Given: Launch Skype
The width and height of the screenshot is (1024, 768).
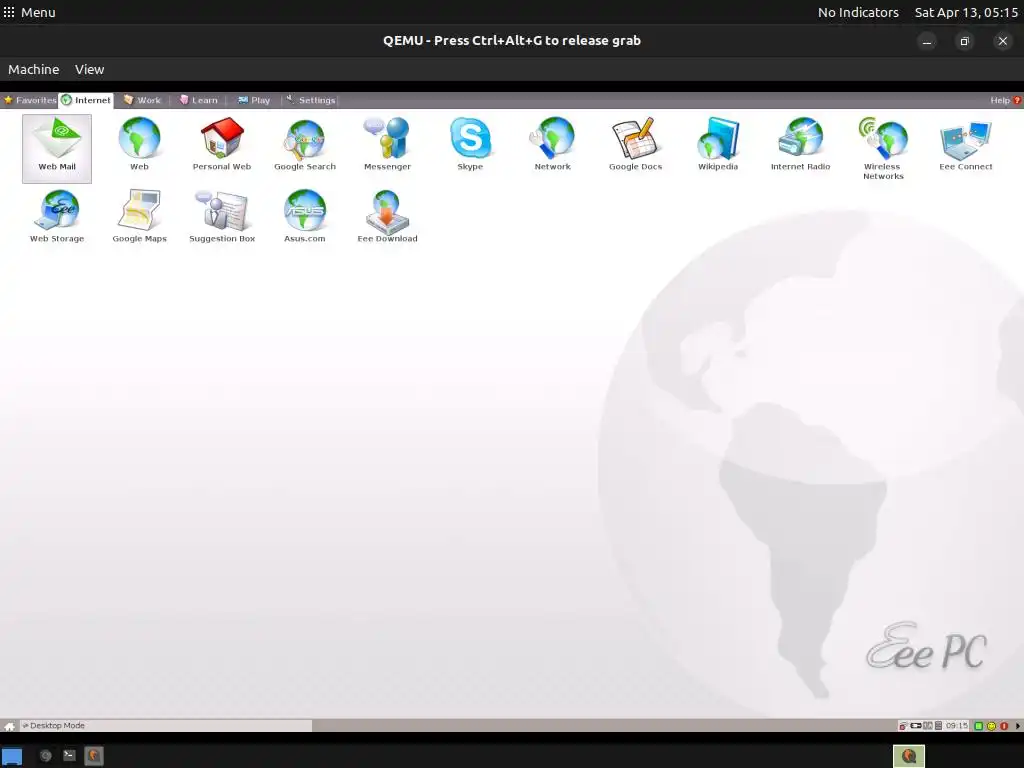Looking at the screenshot, I should (x=470, y=144).
